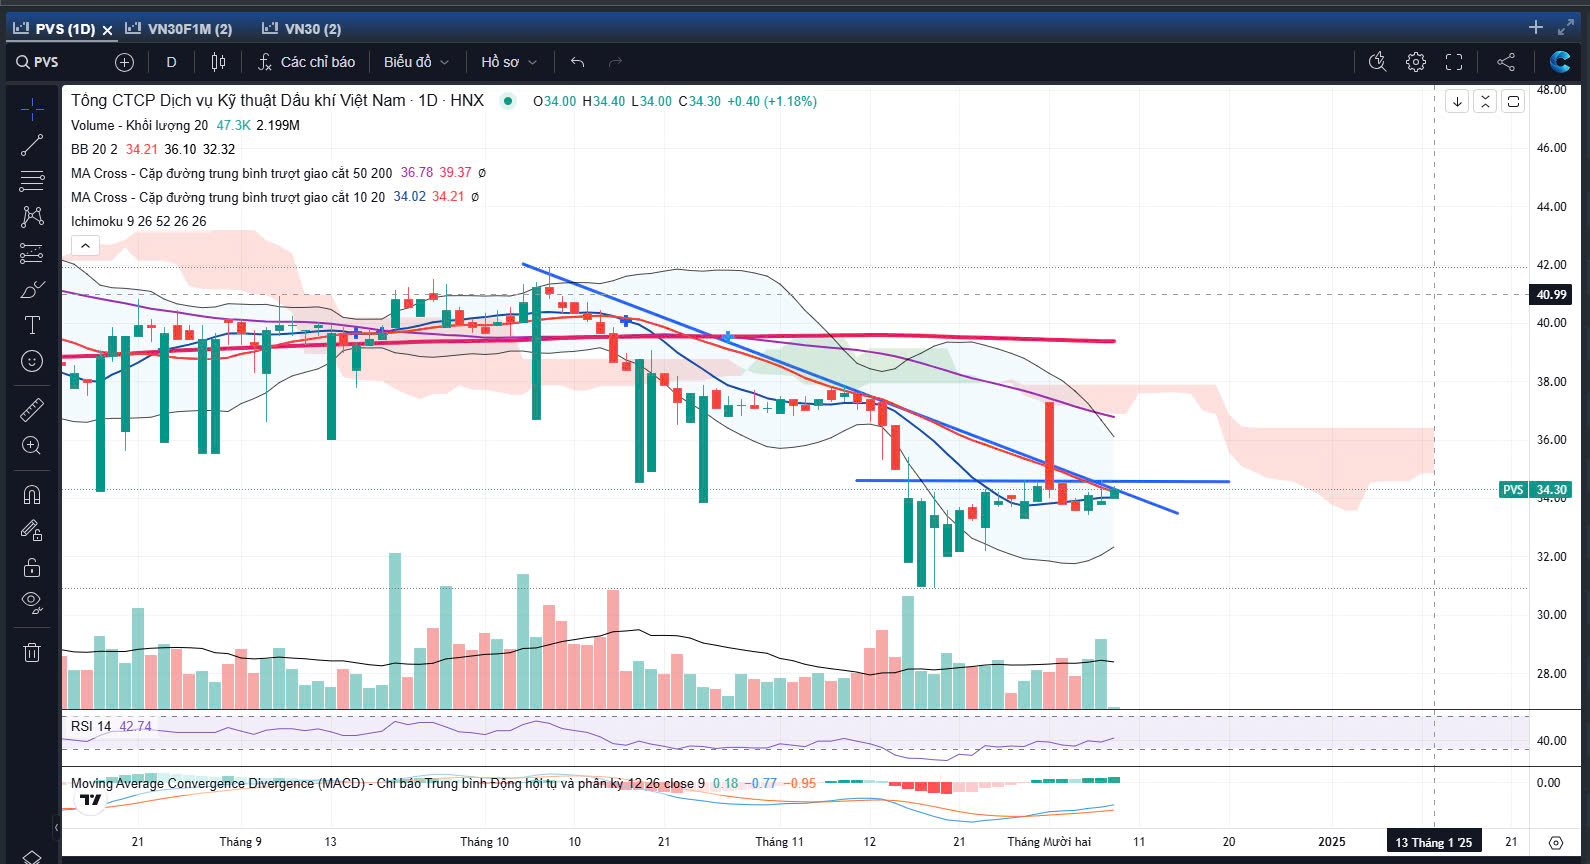Close the PVS (1D) tab
Screen dimensions: 1590x864
tap(107, 30)
